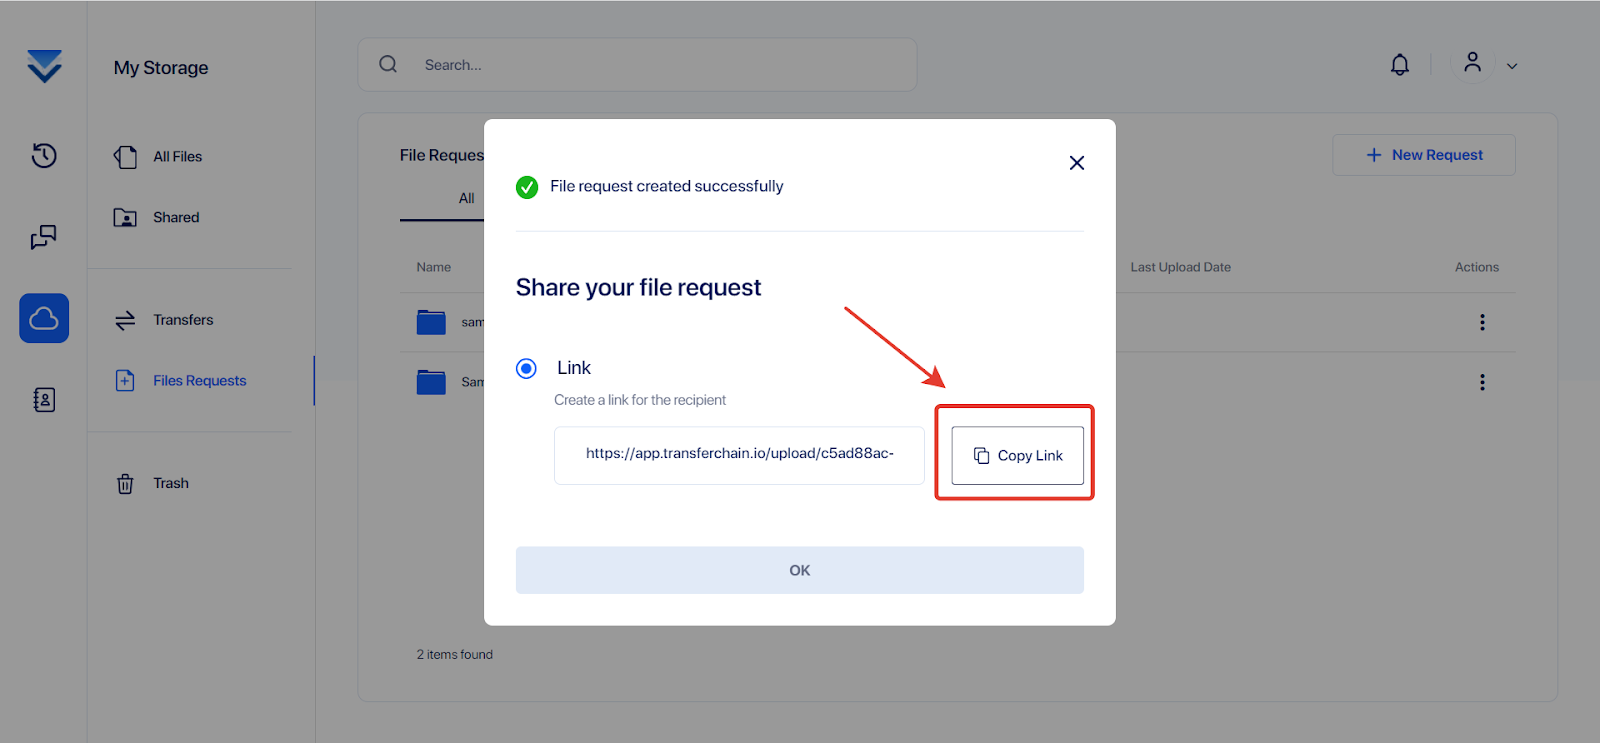Screen dimensions: 1600x743
Task: Open actions menu for first folder row
Action: pyautogui.click(x=1482, y=322)
